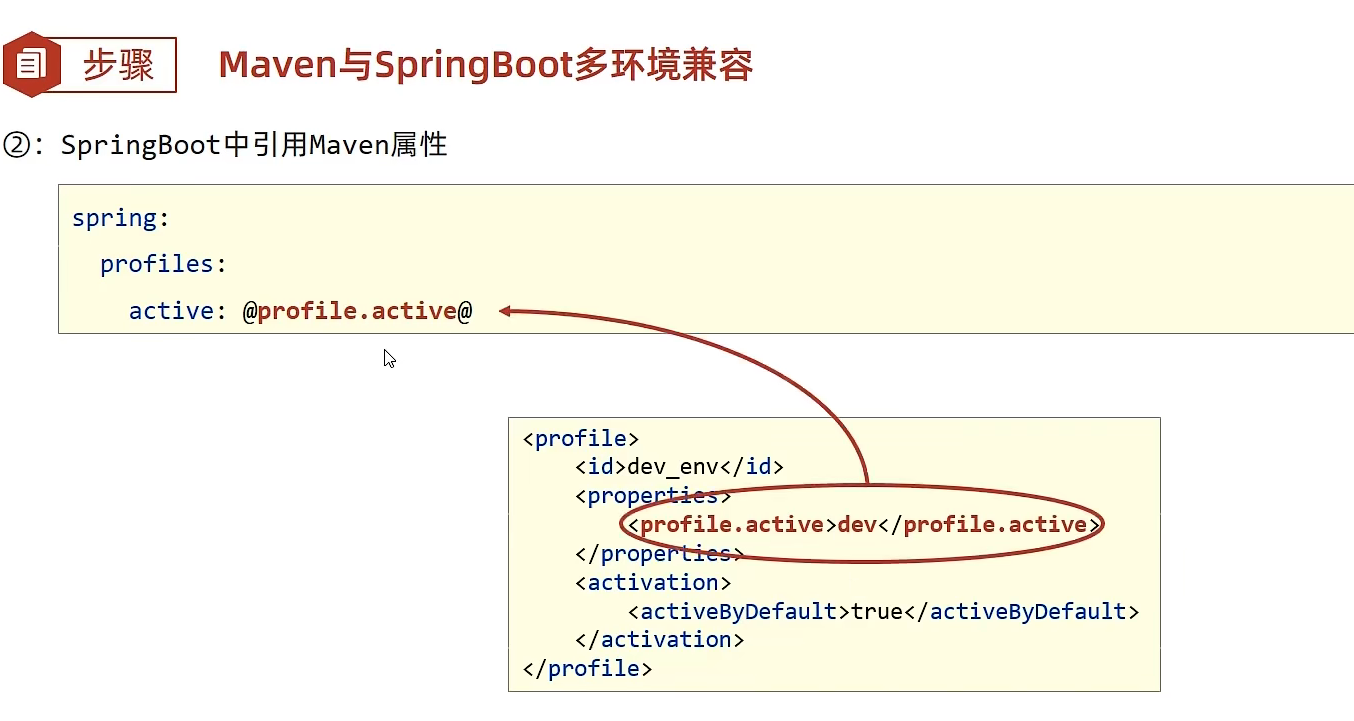The width and height of the screenshot is (1354, 721).
Task: Click the closing "</activation>" tag
Action: coord(659,639)
